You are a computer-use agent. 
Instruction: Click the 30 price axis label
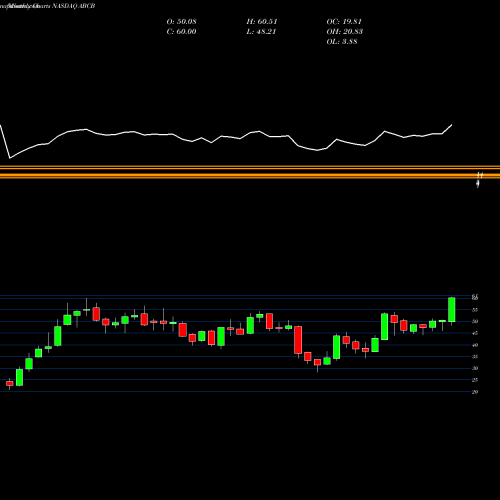pos(475,368)
